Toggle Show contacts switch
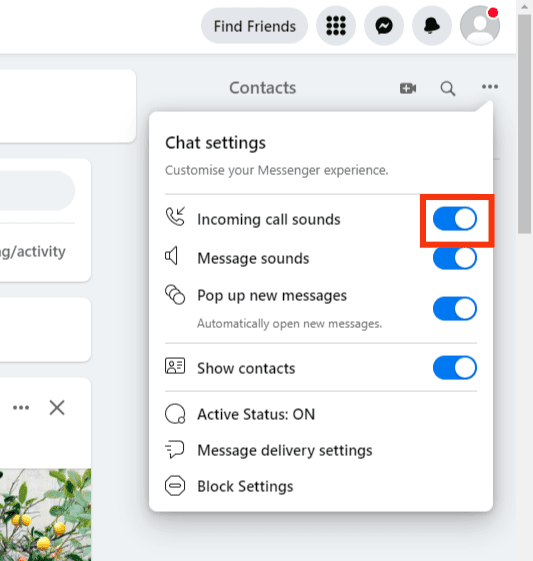Image resolution: width=533 pixels, height=561 pixels. pyautogui.click(x=455, y=367)
